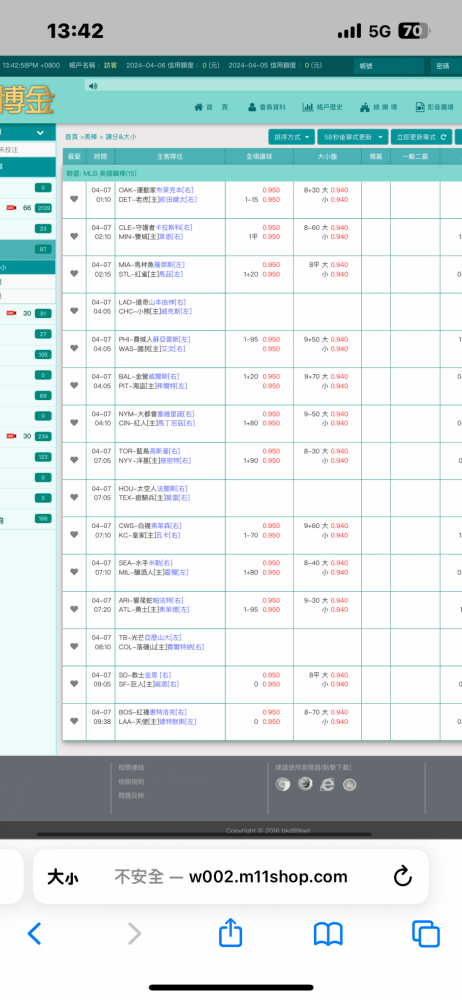This screenshot has height=1000, width=462.
Task: Click 美棒 in the breadcrumb path
Action: (x=91, y=137)
